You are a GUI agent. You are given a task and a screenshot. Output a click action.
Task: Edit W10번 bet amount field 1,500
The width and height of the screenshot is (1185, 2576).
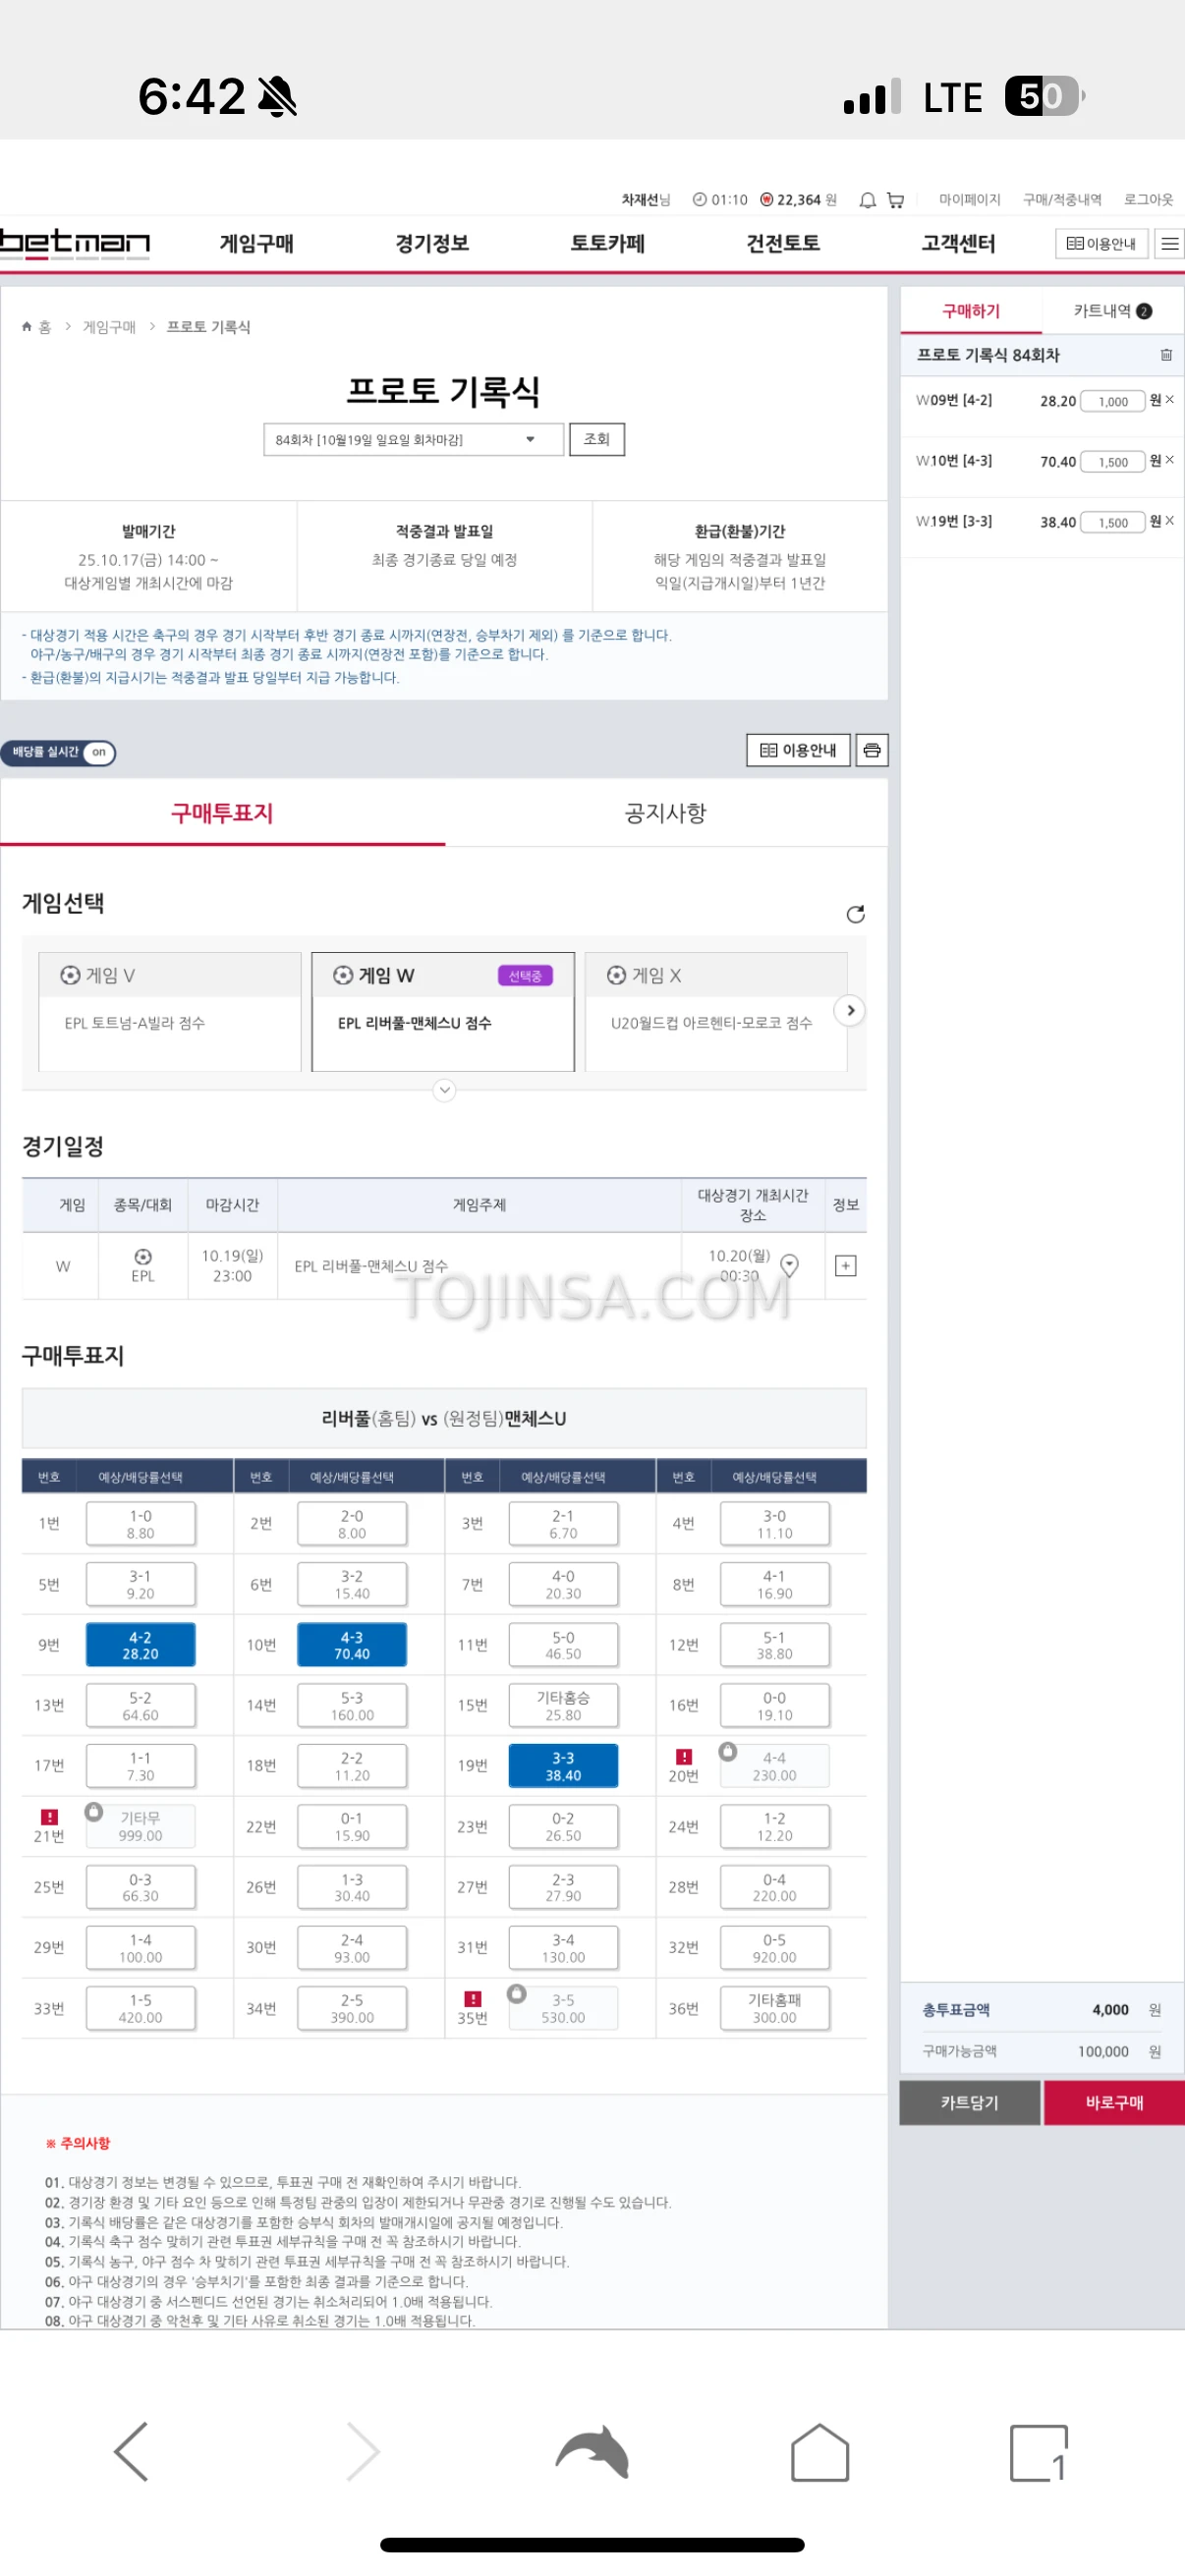click(x=1113, y=461)
